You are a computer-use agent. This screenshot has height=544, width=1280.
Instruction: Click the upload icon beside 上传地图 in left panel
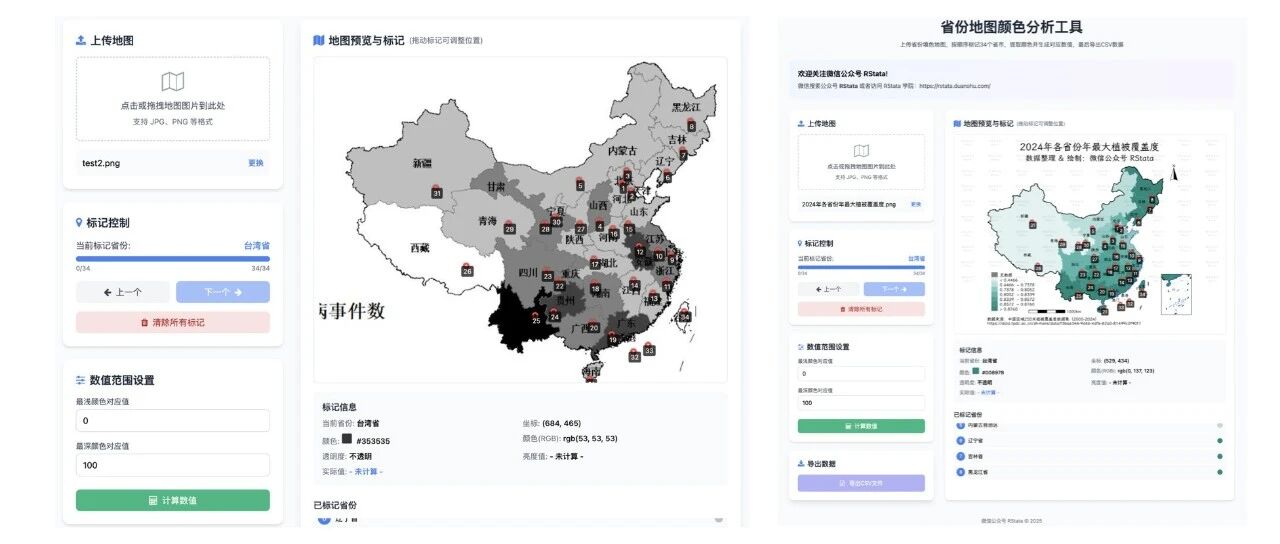point(81,41)
